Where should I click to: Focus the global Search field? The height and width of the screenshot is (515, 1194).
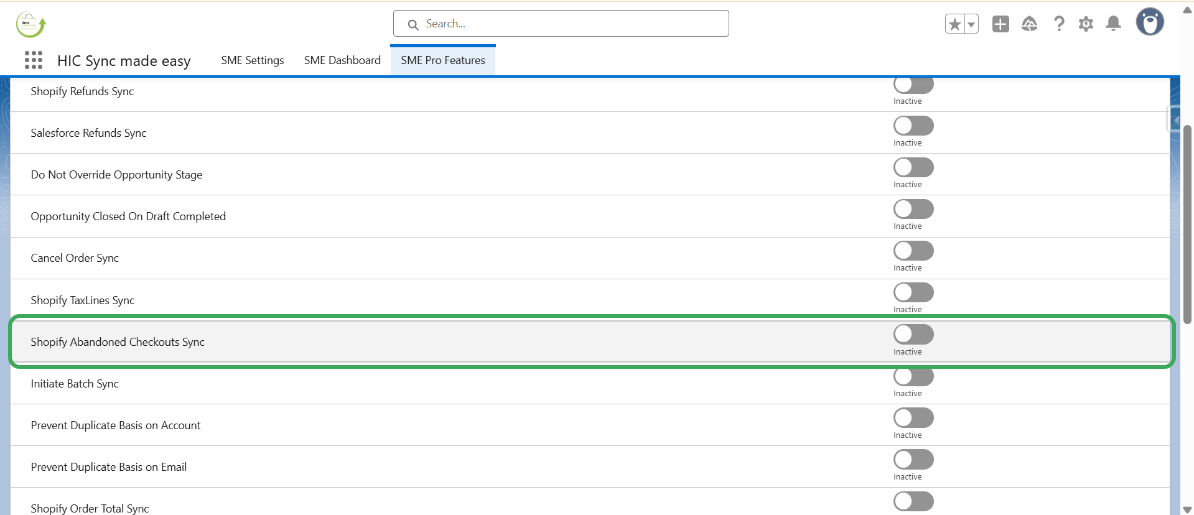click(561, 24)
